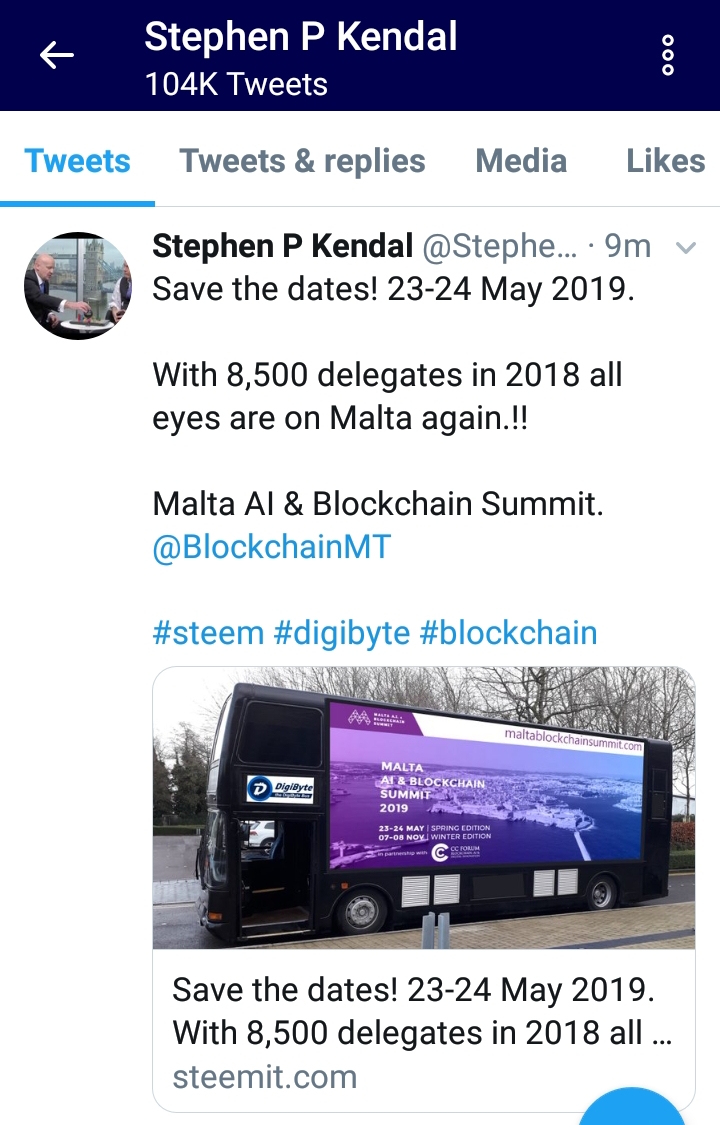Tap the steemit.com domain text
This screenshot has height=1125, width=720.
[265, 1077]
